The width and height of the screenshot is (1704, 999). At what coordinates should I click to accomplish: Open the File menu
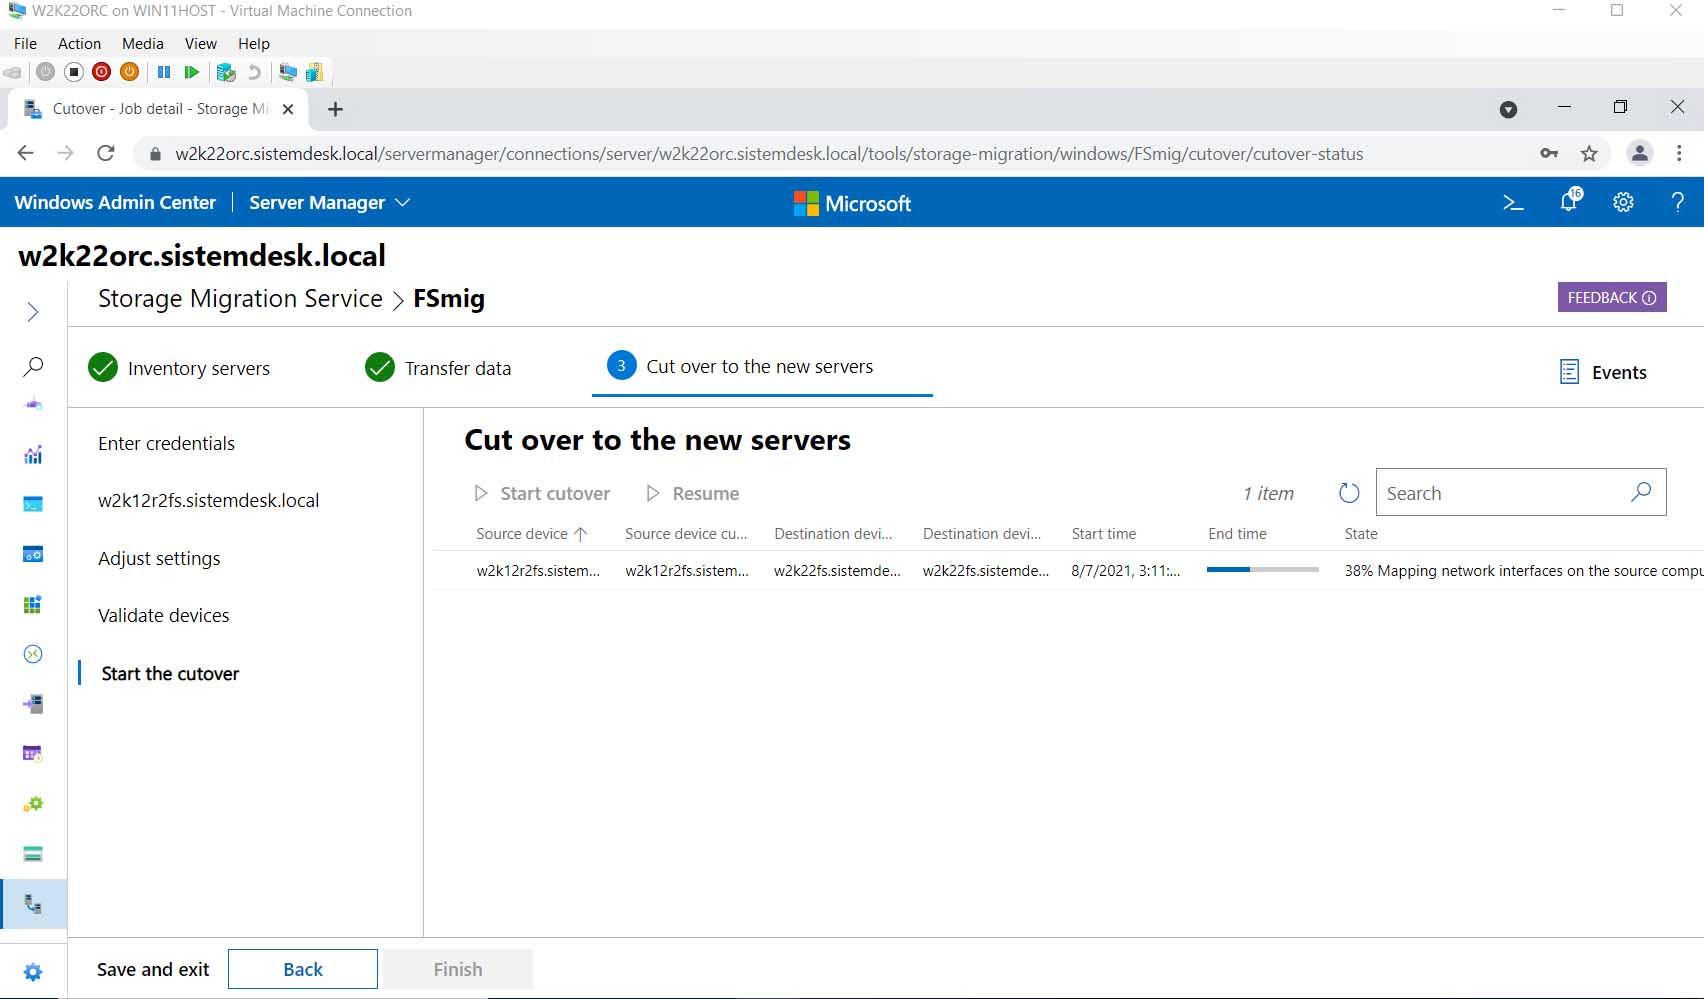(x=26, y=44)
